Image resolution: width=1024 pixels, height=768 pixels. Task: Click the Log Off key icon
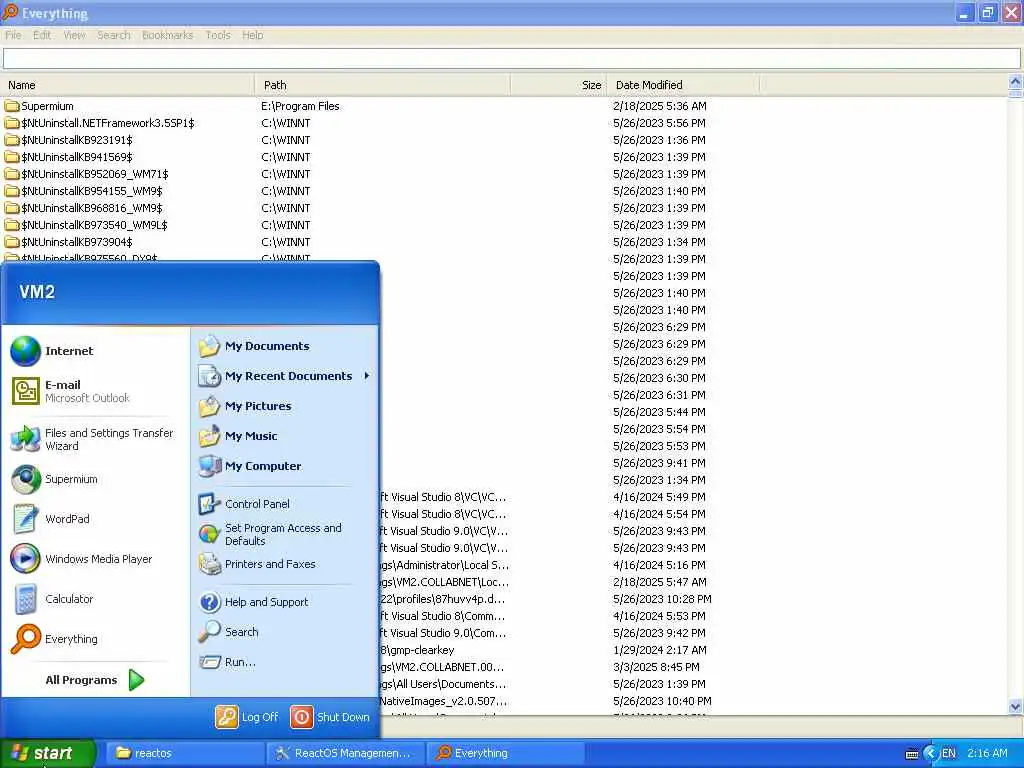pyautogui.click(x=226, y=717)
